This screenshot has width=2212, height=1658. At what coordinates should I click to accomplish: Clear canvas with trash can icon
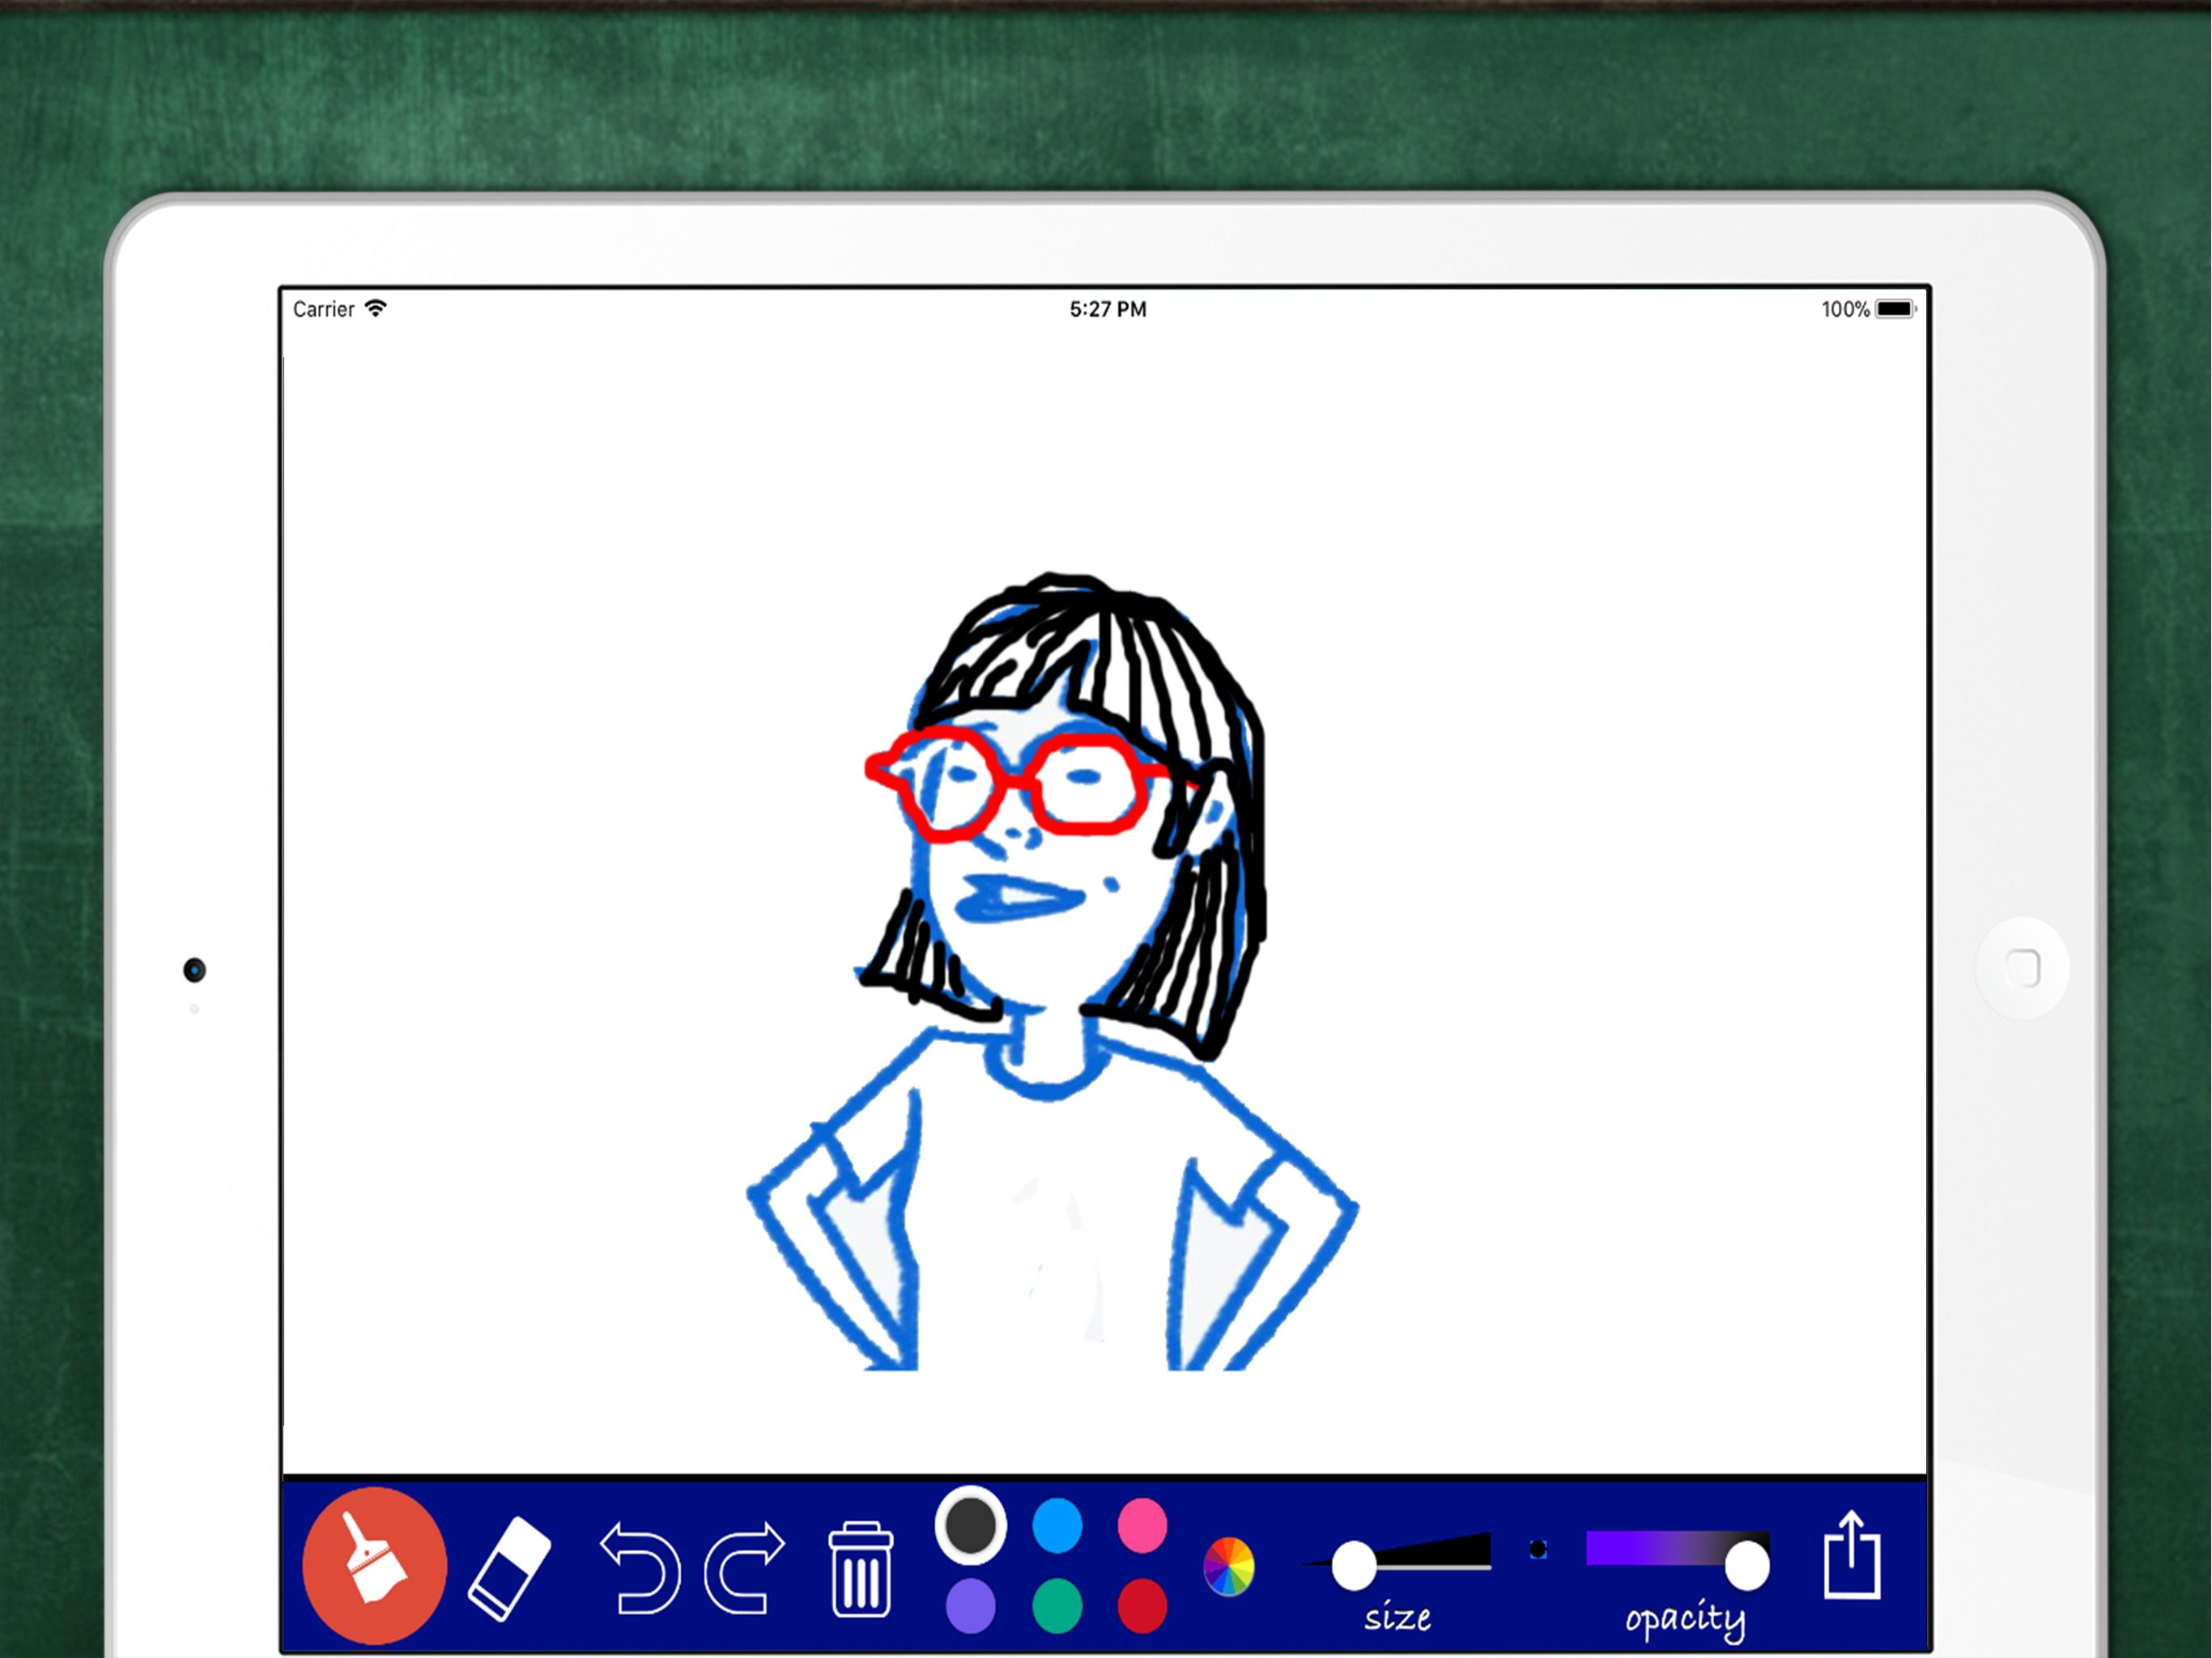861,1569
